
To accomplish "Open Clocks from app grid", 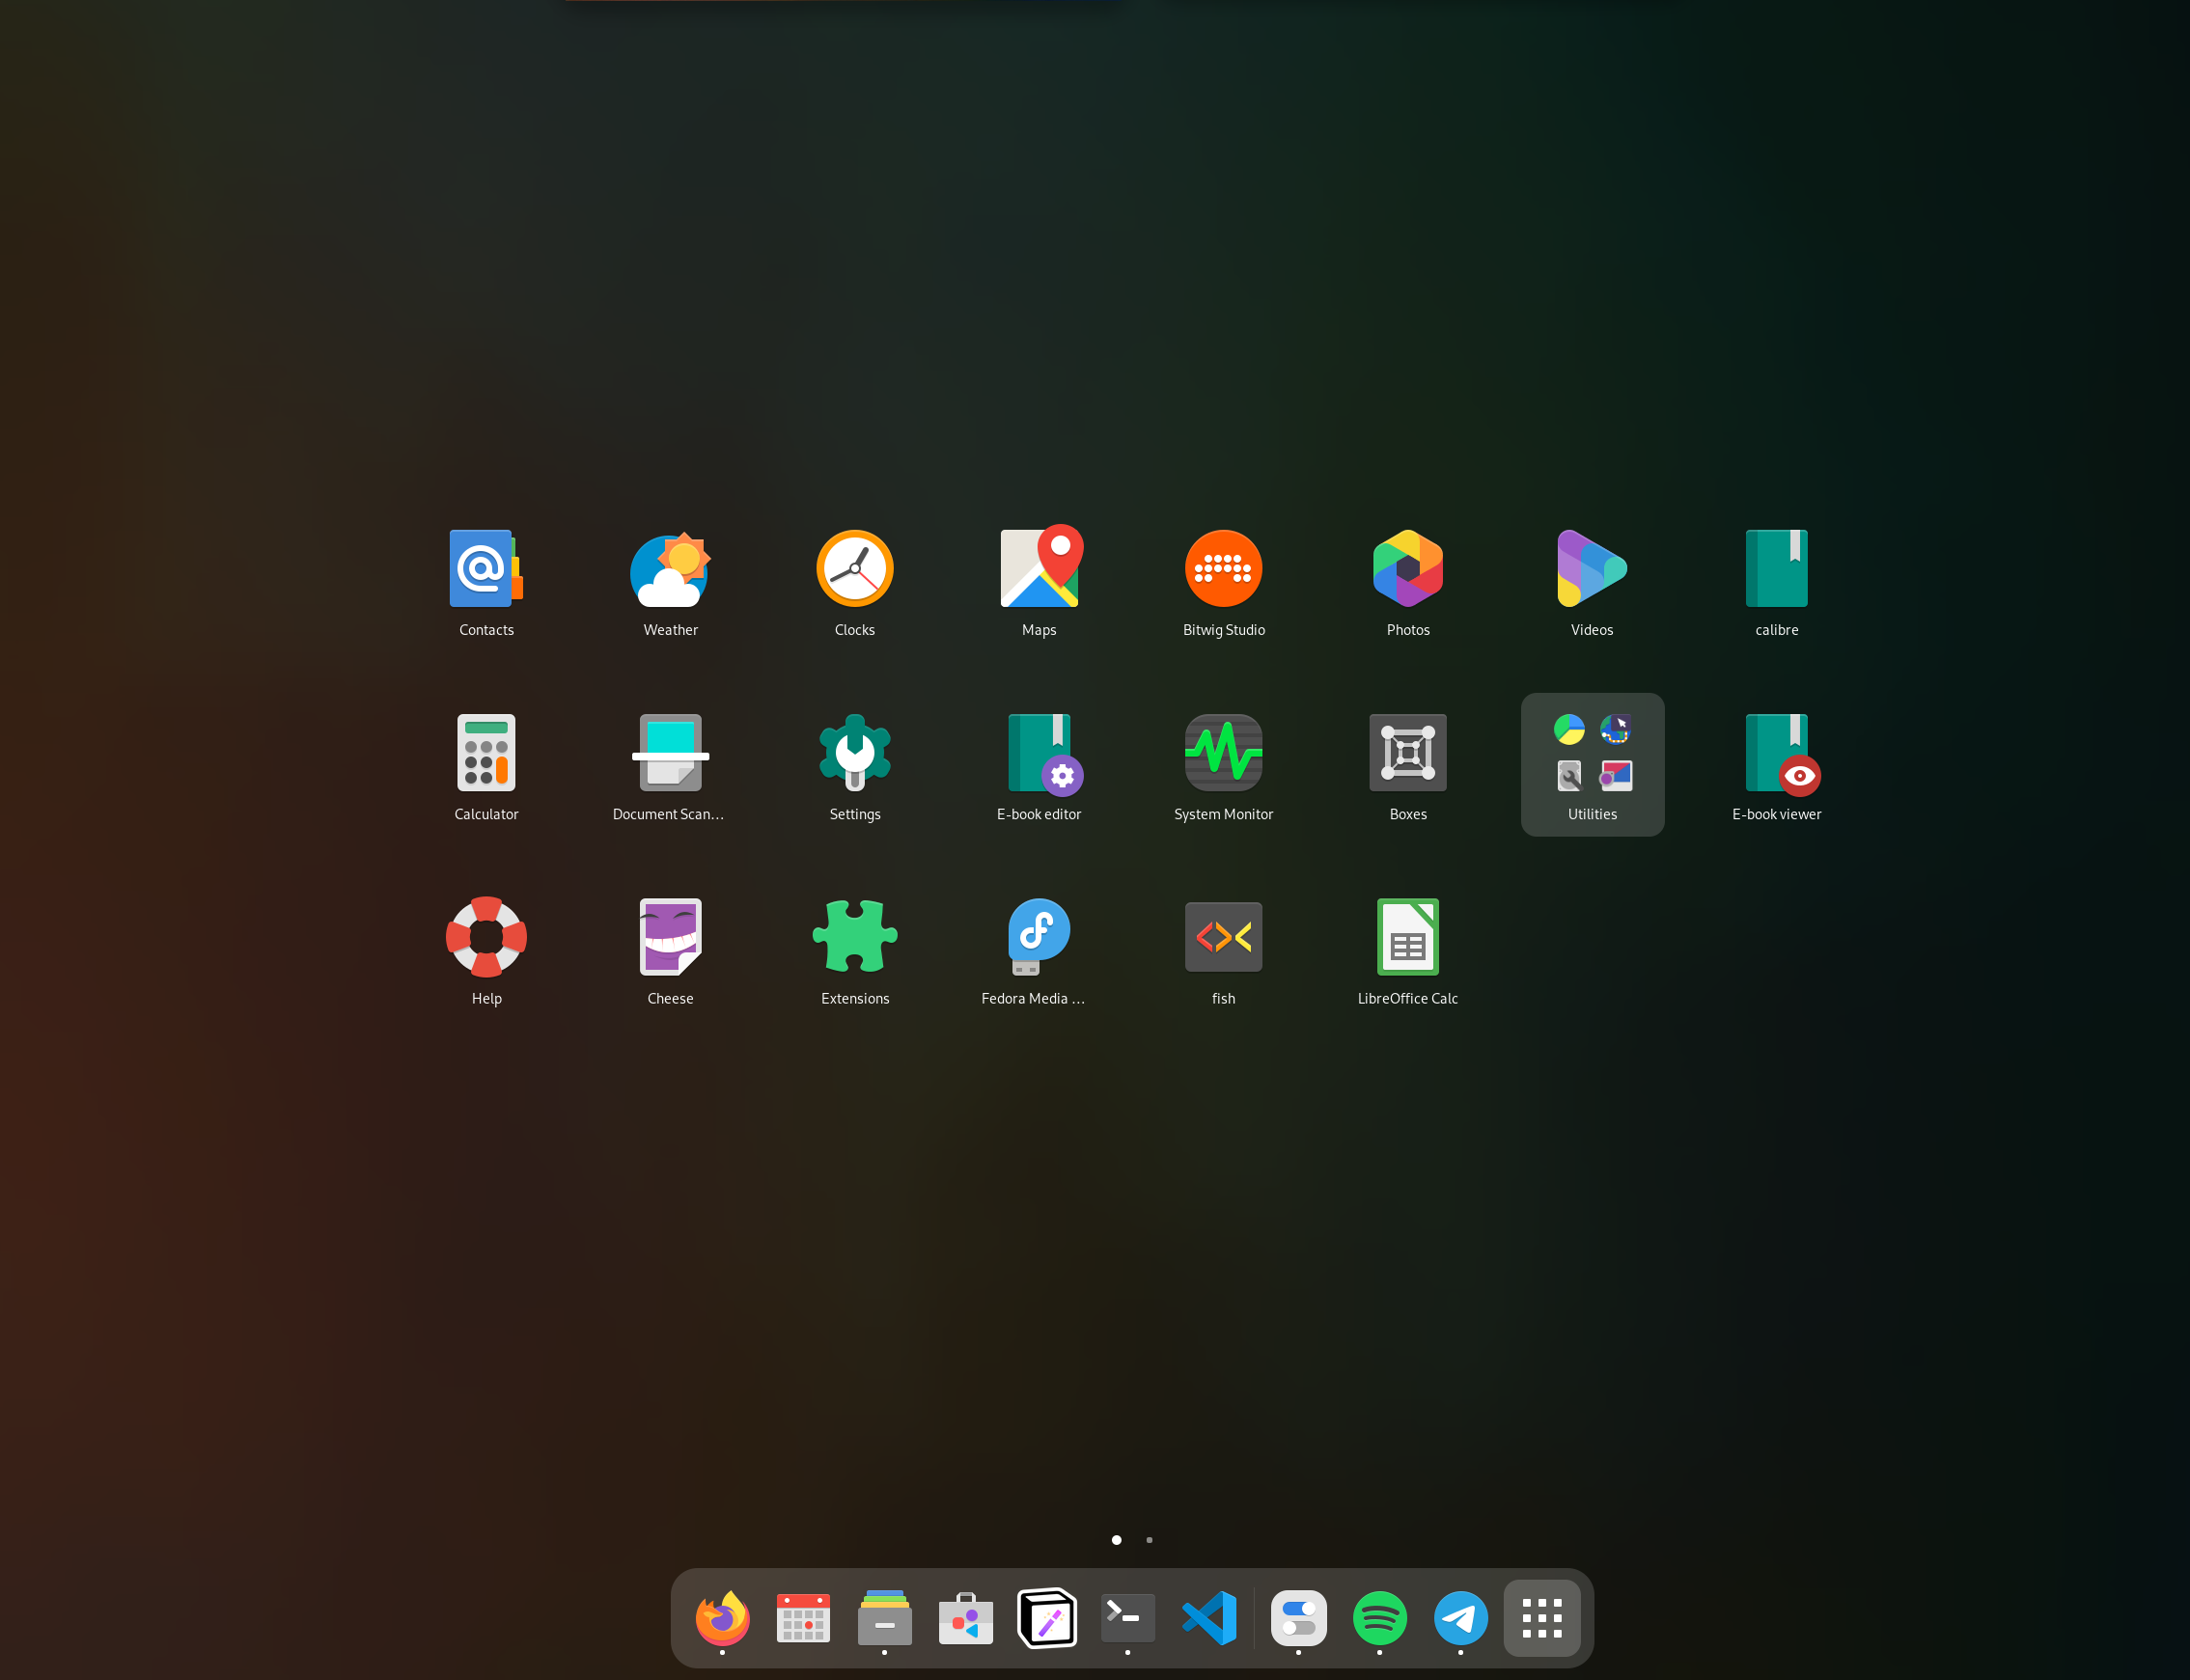I will pyautogui.click(x=854, y=569).
